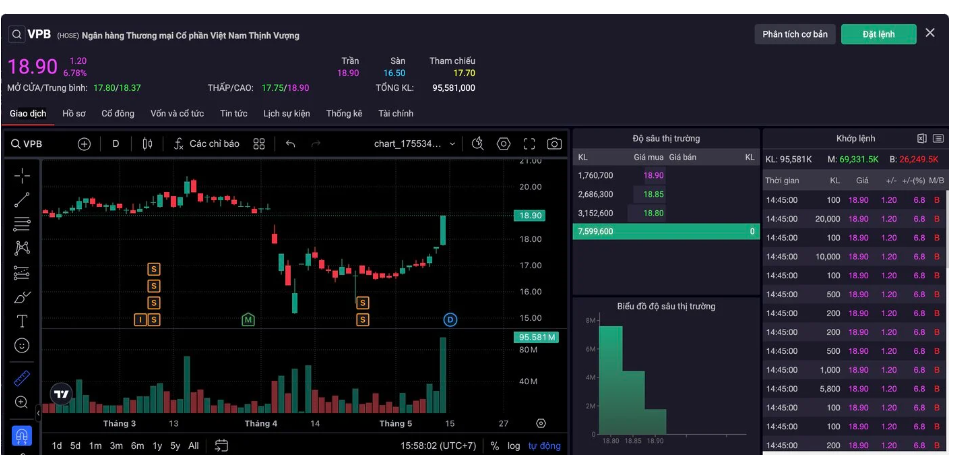Switch to the Lịch sự kiện tab
Image resolution: width=956 pixels, height=455 pixels.
tap(287, 113)
